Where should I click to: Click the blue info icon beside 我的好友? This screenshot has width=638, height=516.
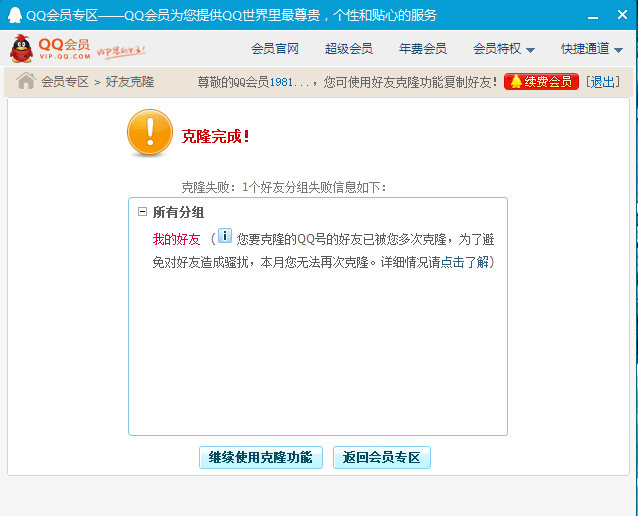coord(225,236)
